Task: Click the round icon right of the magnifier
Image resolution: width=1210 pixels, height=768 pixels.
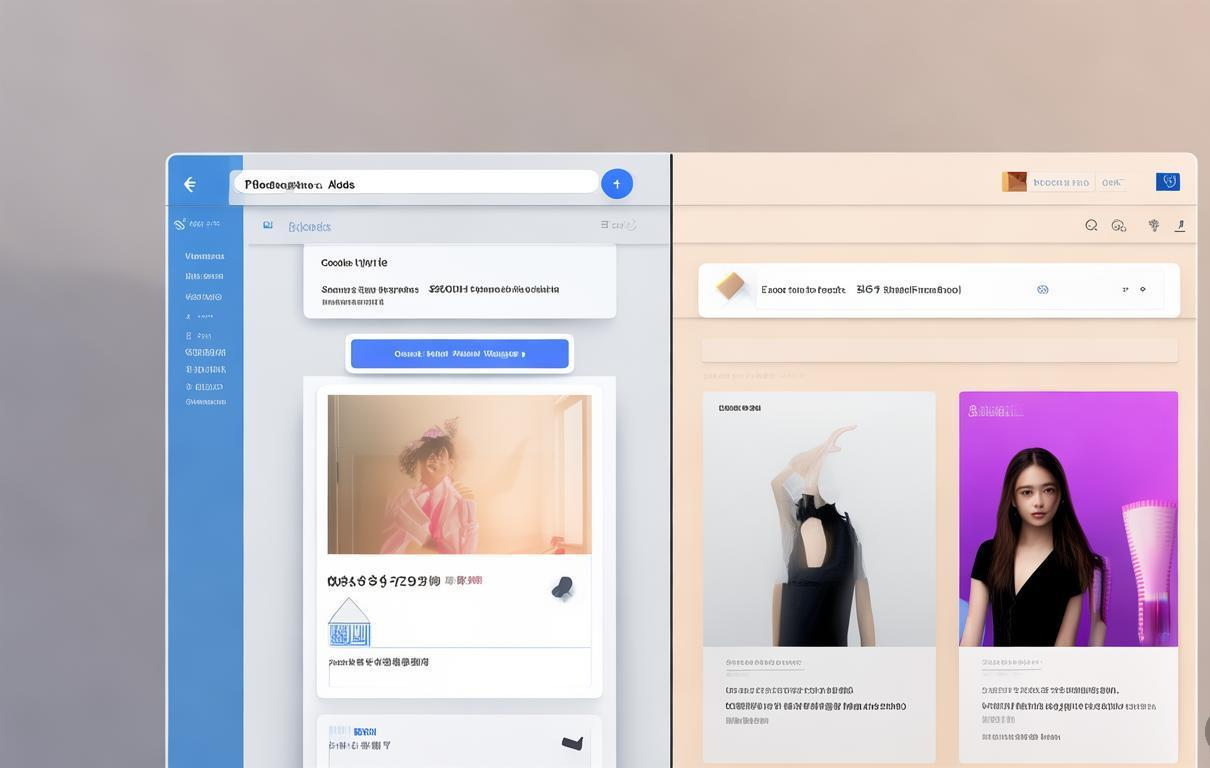Action: 1119,226
